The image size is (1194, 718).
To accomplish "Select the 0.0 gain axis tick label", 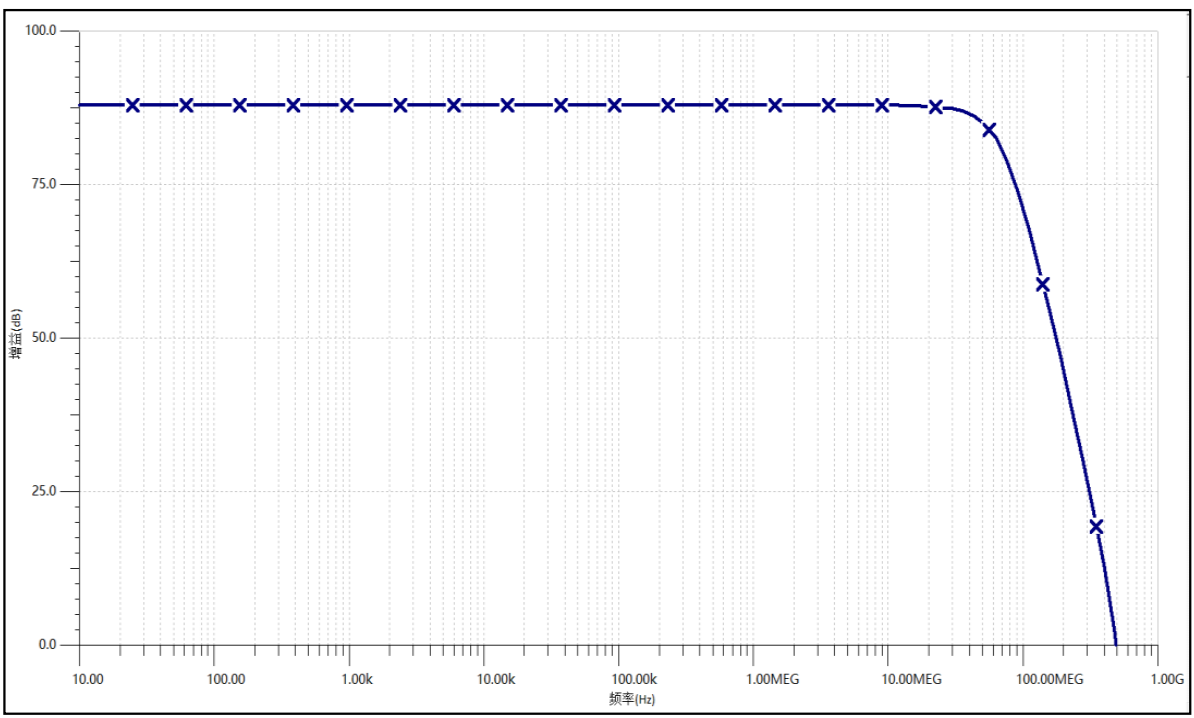I will pos(46,645).
